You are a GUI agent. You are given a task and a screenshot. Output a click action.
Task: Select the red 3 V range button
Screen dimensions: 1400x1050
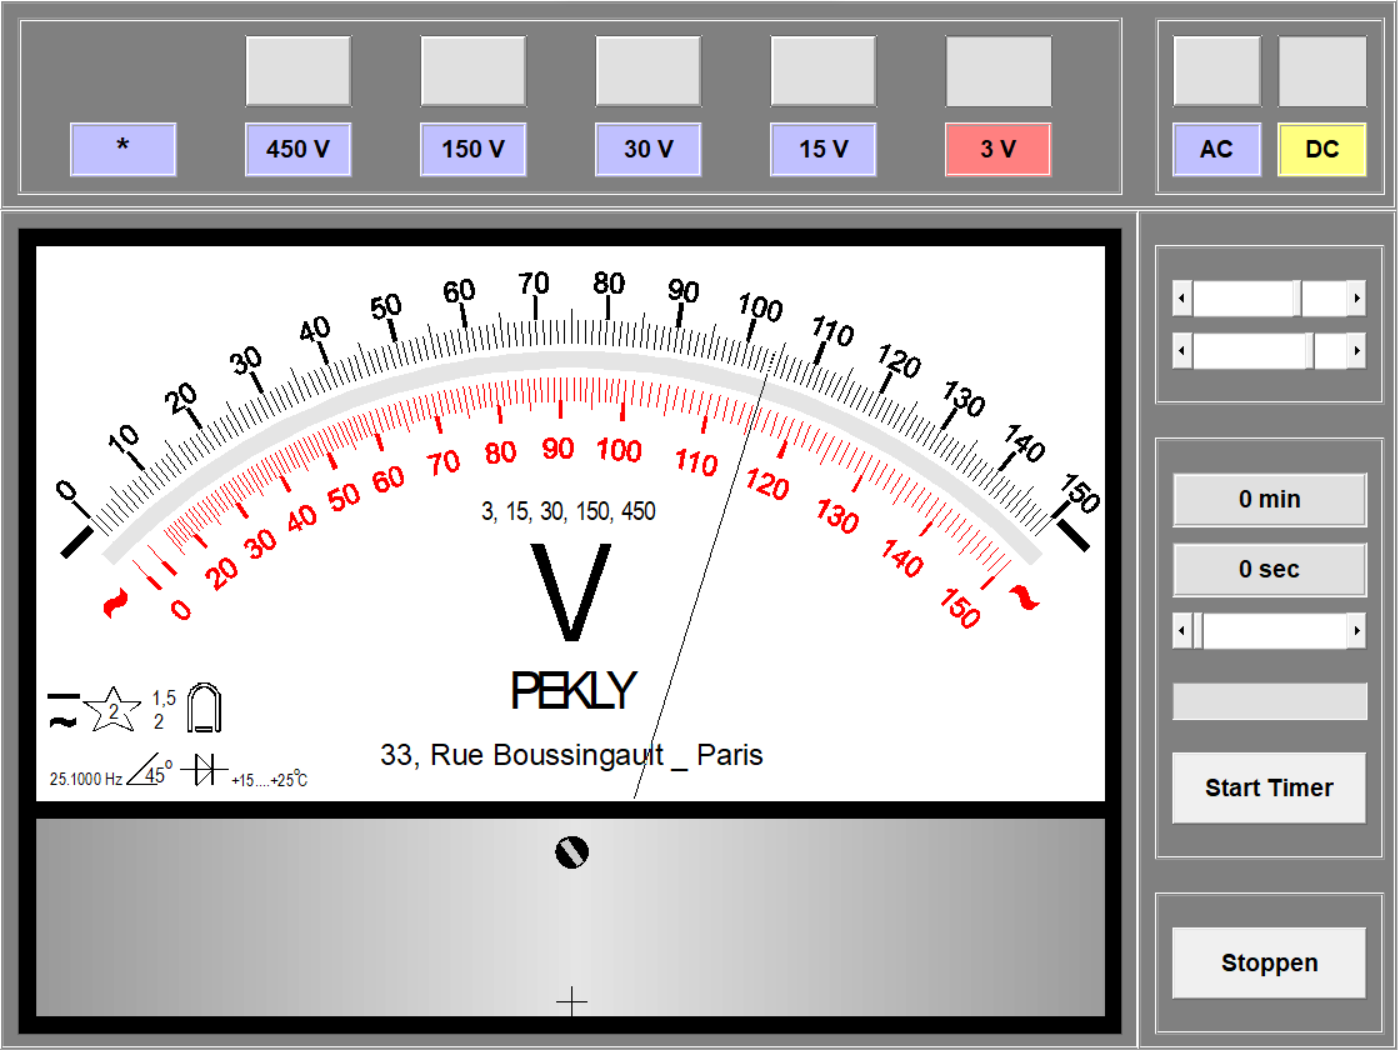(998, 149)
